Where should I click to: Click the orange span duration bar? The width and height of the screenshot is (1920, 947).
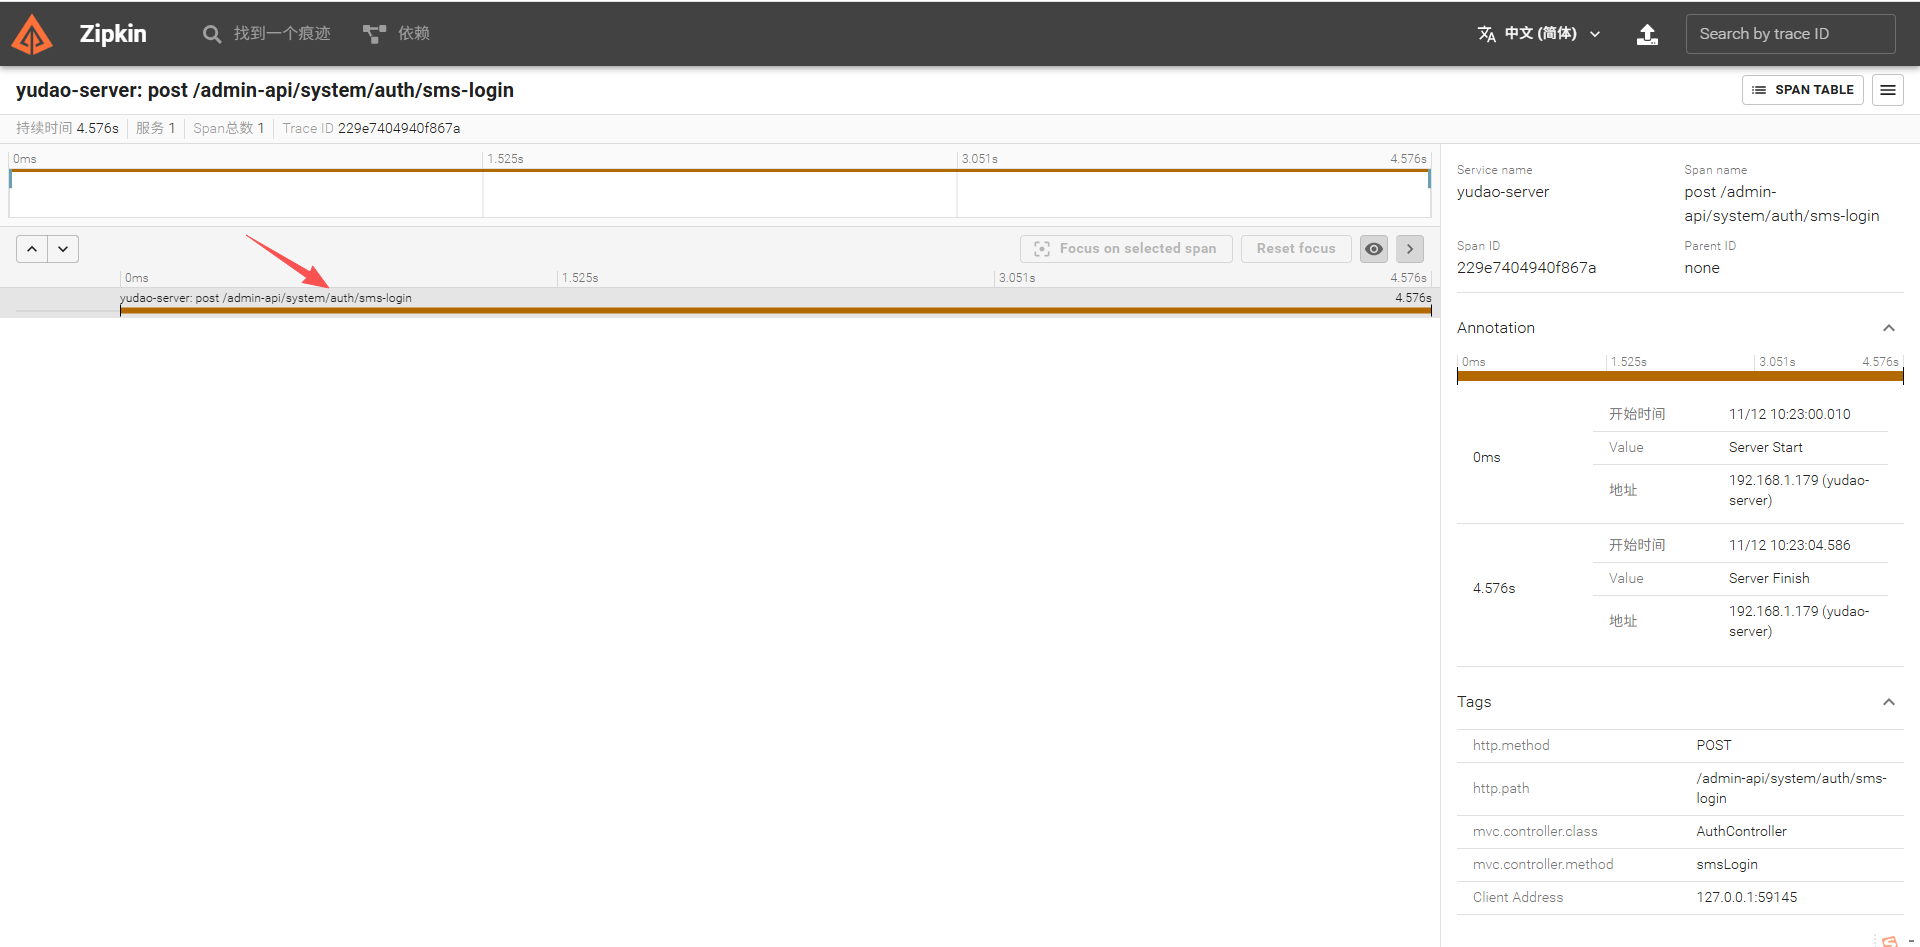pos(776,311)
